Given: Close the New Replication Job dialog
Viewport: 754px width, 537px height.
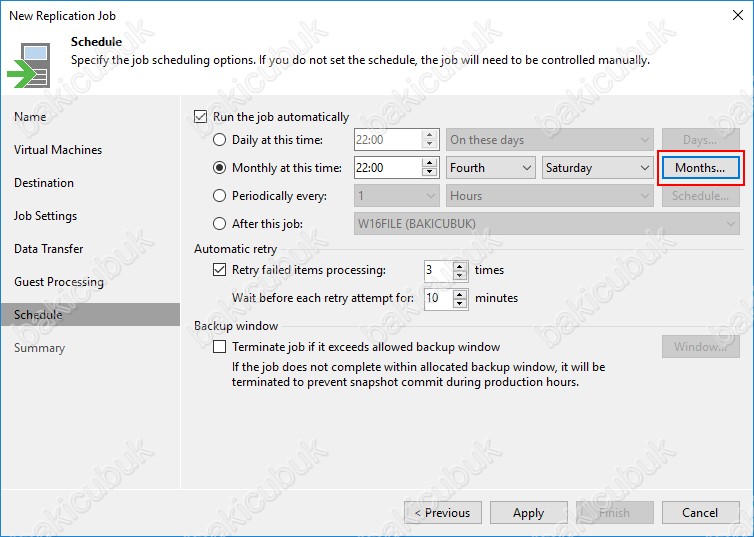Looking at the screenshot, I should point(738,15).
